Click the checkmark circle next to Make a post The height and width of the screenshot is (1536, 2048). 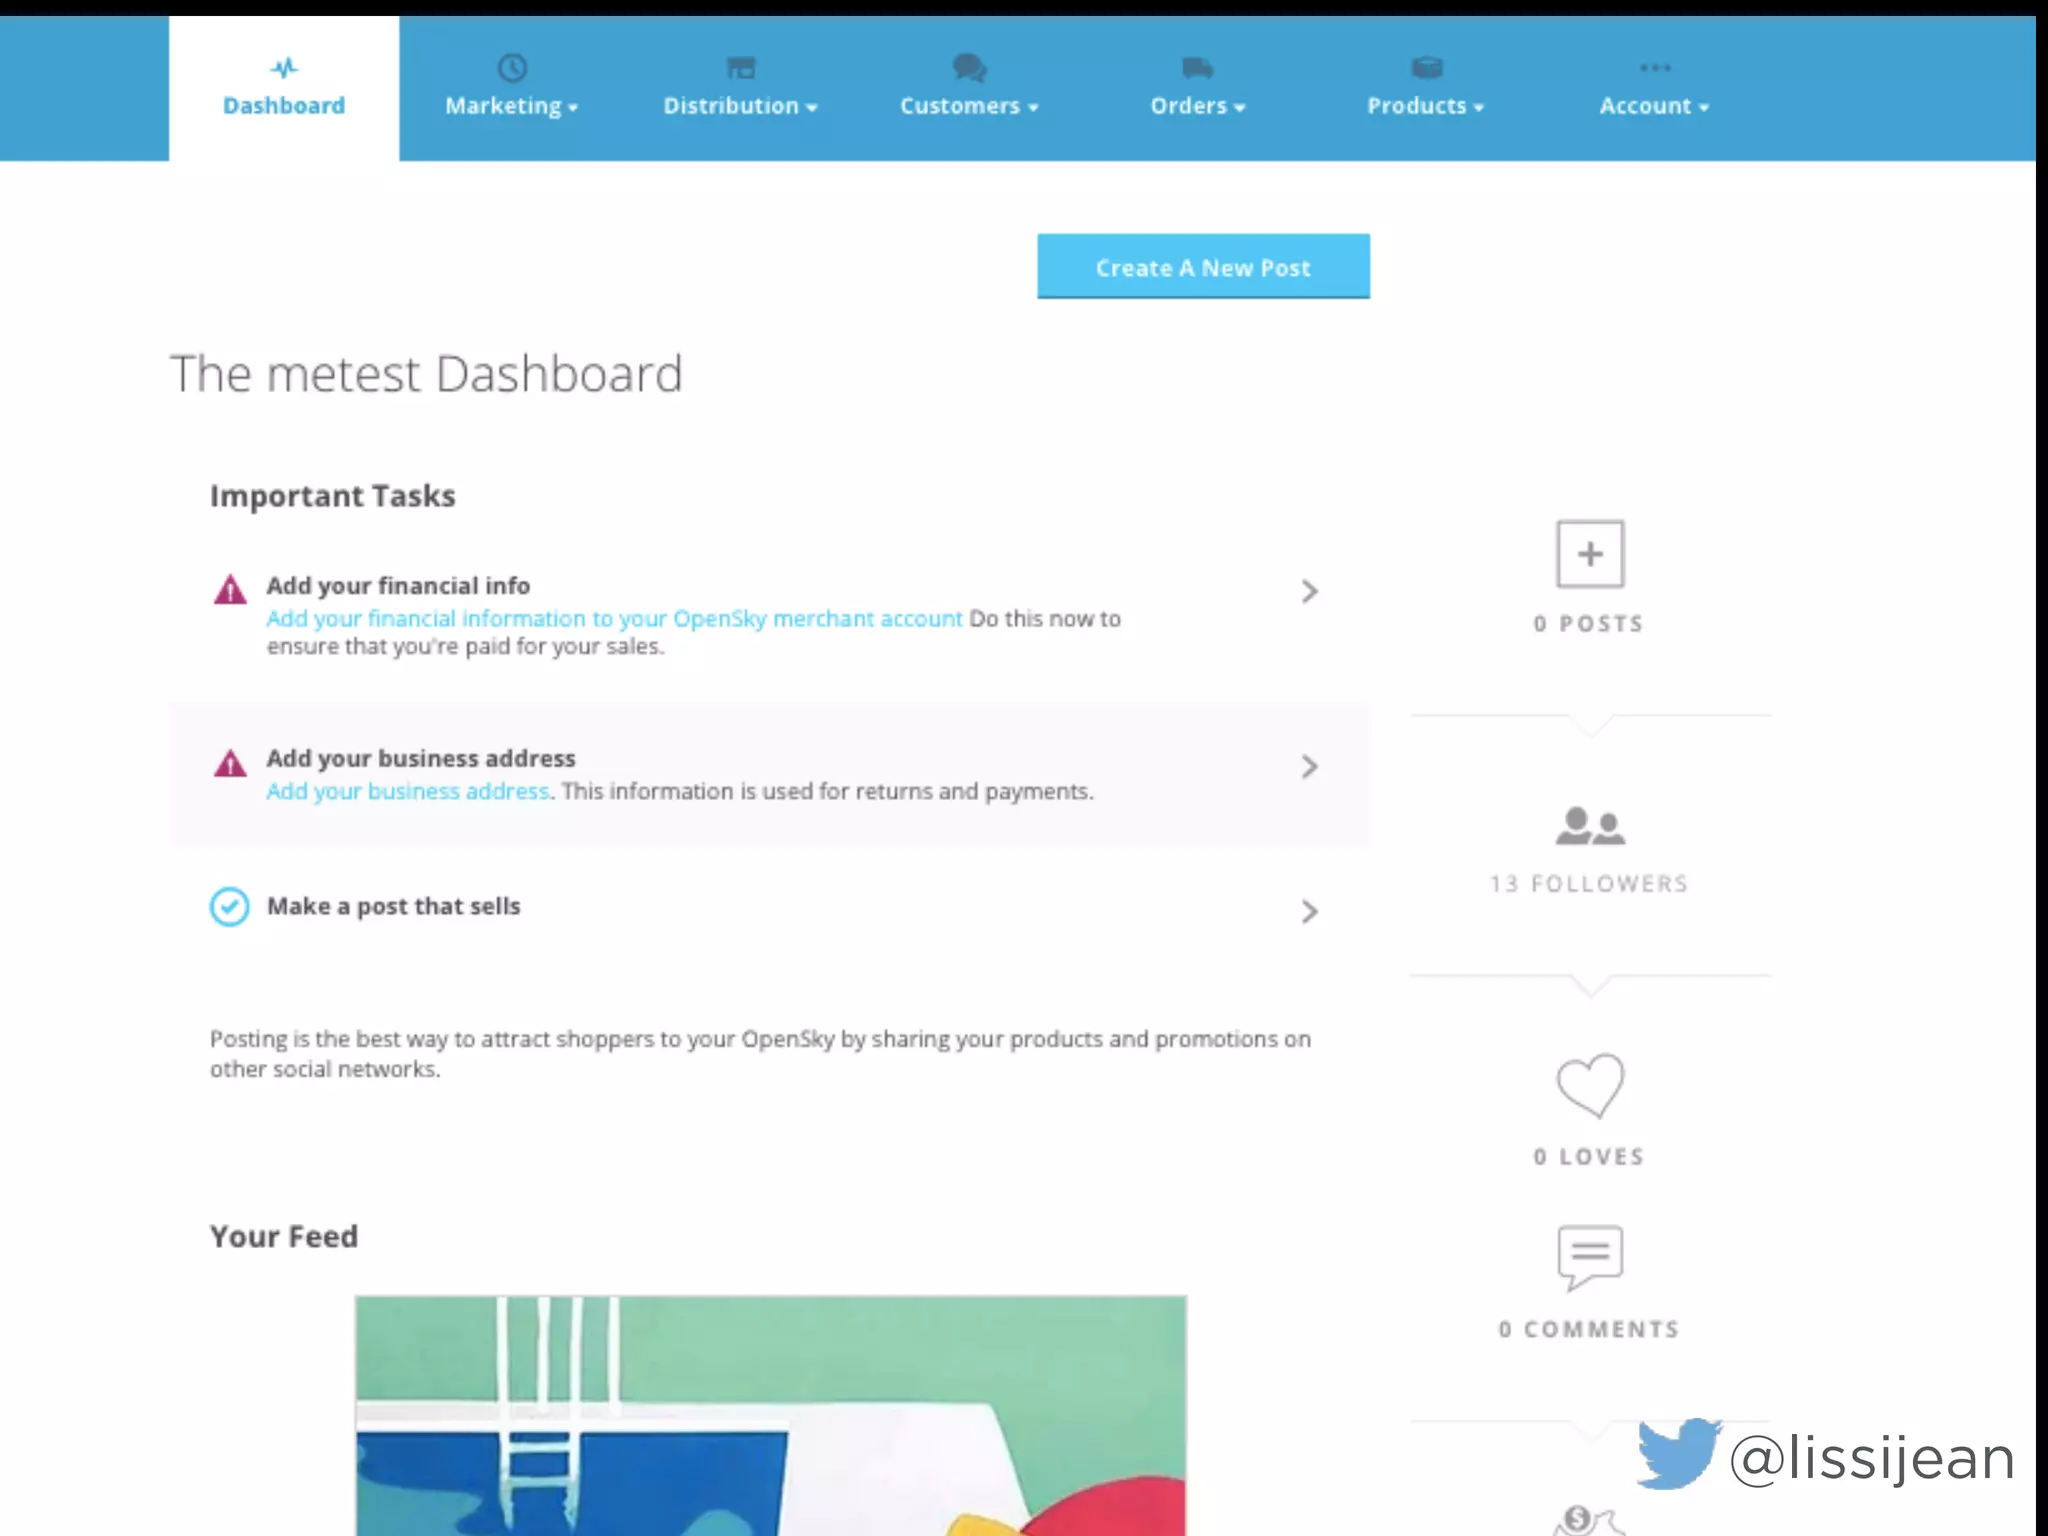pos(230,907)
